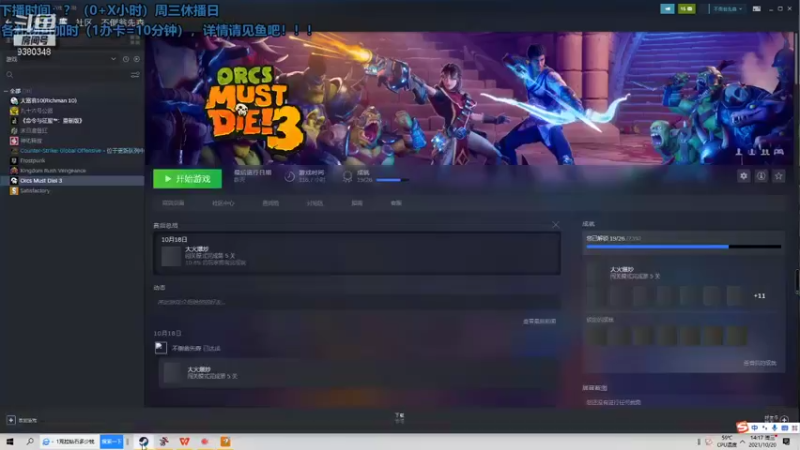The image size is (800, 450).
Task: Click the small achievement progress bar near play
Action: [392, 180]
